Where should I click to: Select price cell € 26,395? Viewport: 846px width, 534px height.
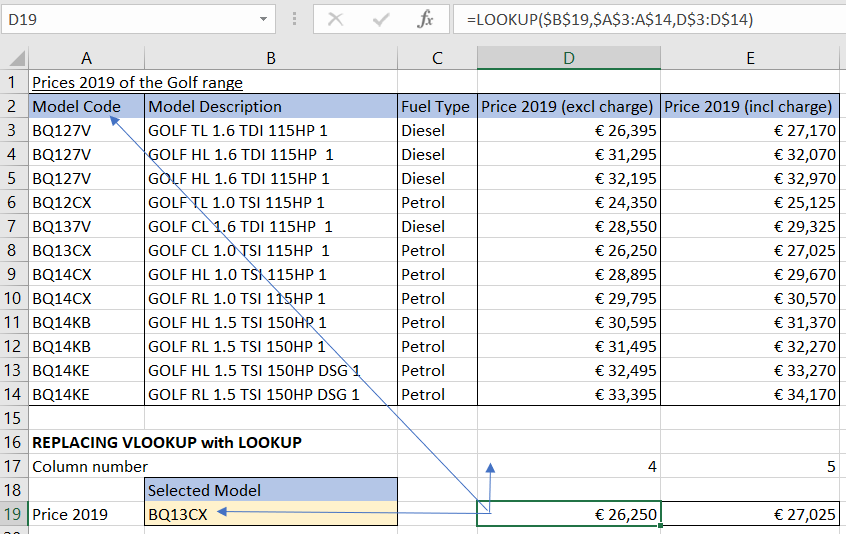569,131
